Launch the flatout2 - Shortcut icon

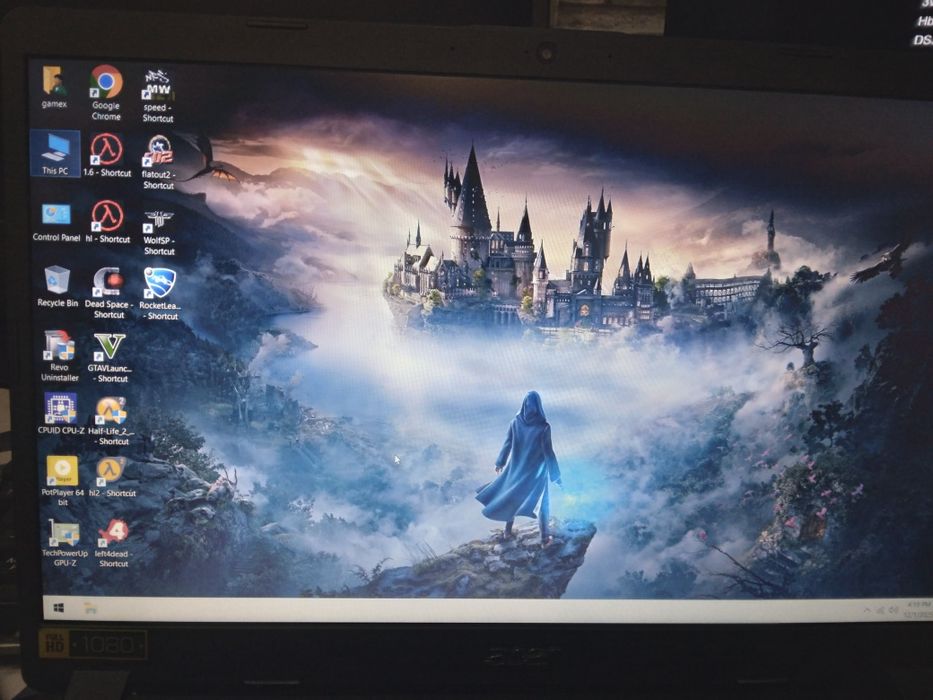pyautogui.click(x=158, y=162)
